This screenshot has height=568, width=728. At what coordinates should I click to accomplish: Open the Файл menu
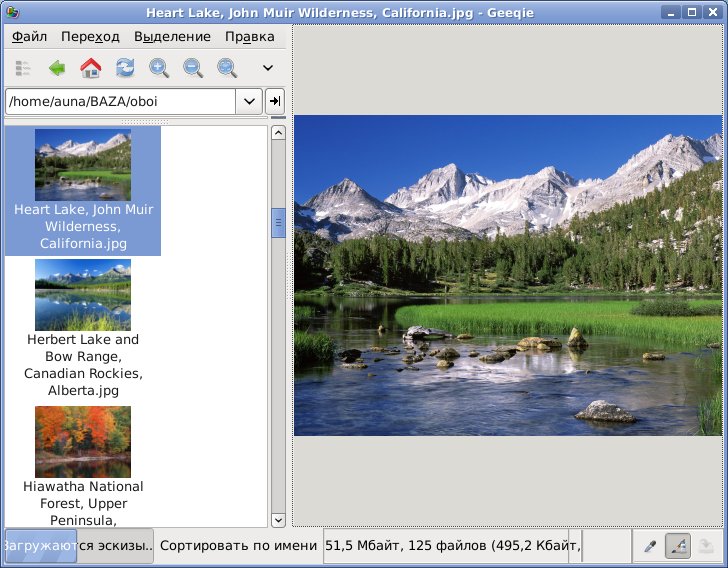pos(29,37)
